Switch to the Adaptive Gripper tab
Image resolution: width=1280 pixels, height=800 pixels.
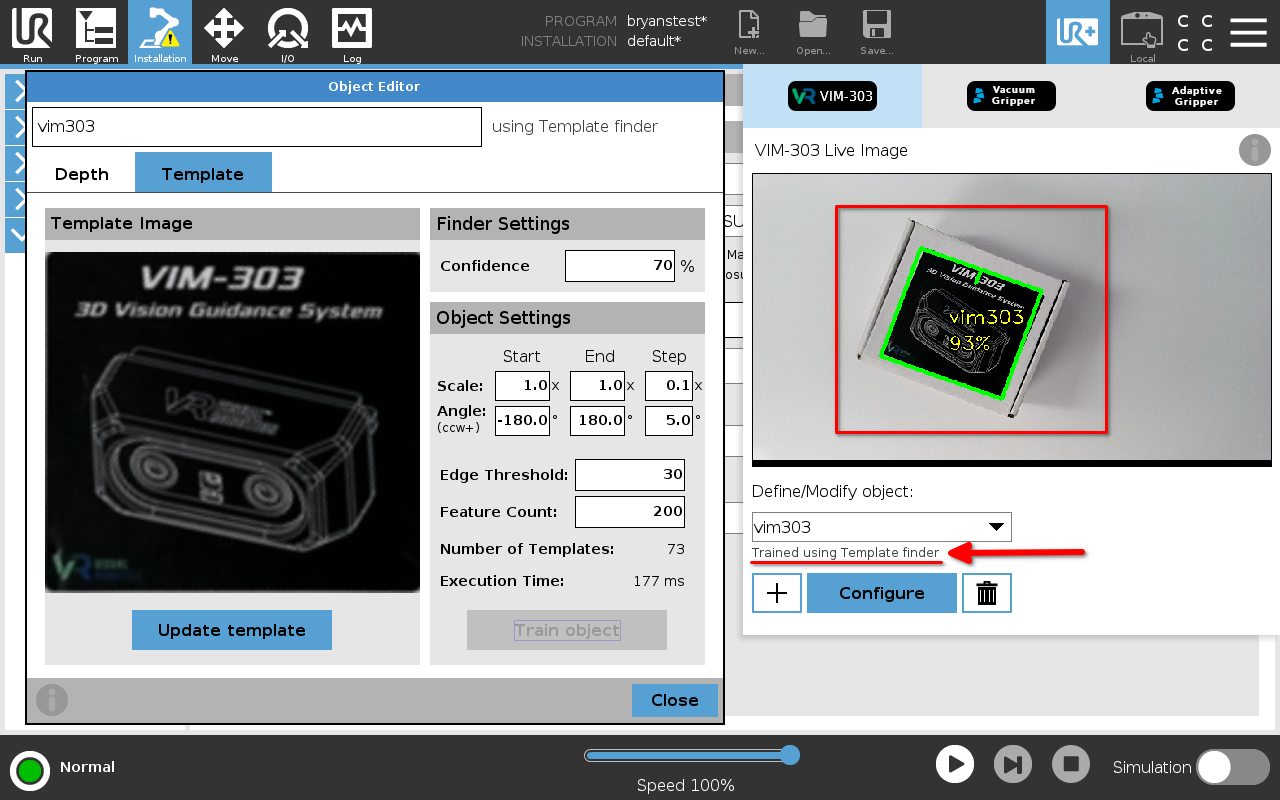point(1190,96)
